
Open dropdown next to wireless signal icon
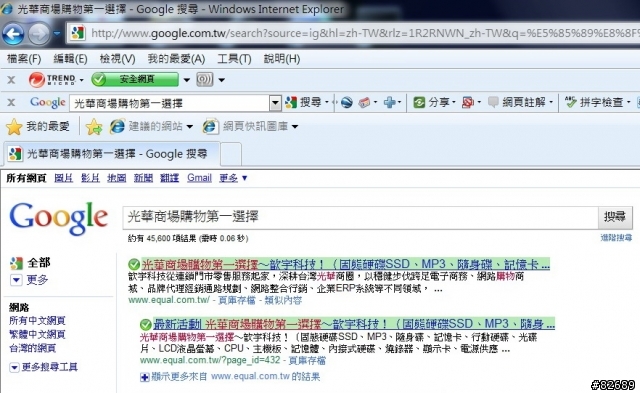coord(221,80)
